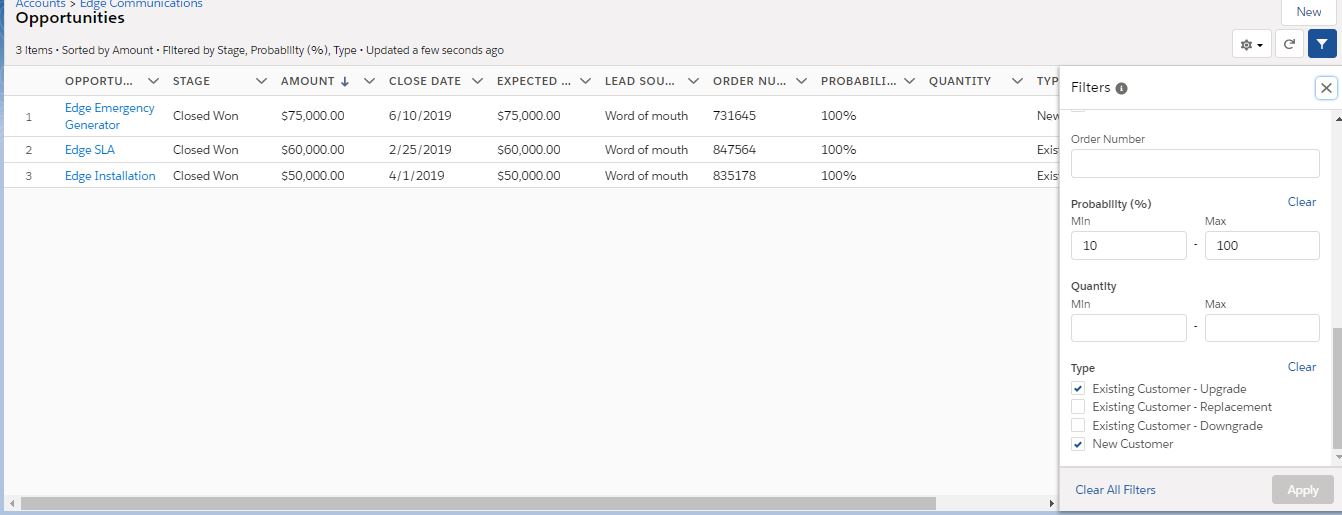This screenshot has width=1342, height=515.
Task: Click the 4/1/2019 close date cell
Action: 416,176
